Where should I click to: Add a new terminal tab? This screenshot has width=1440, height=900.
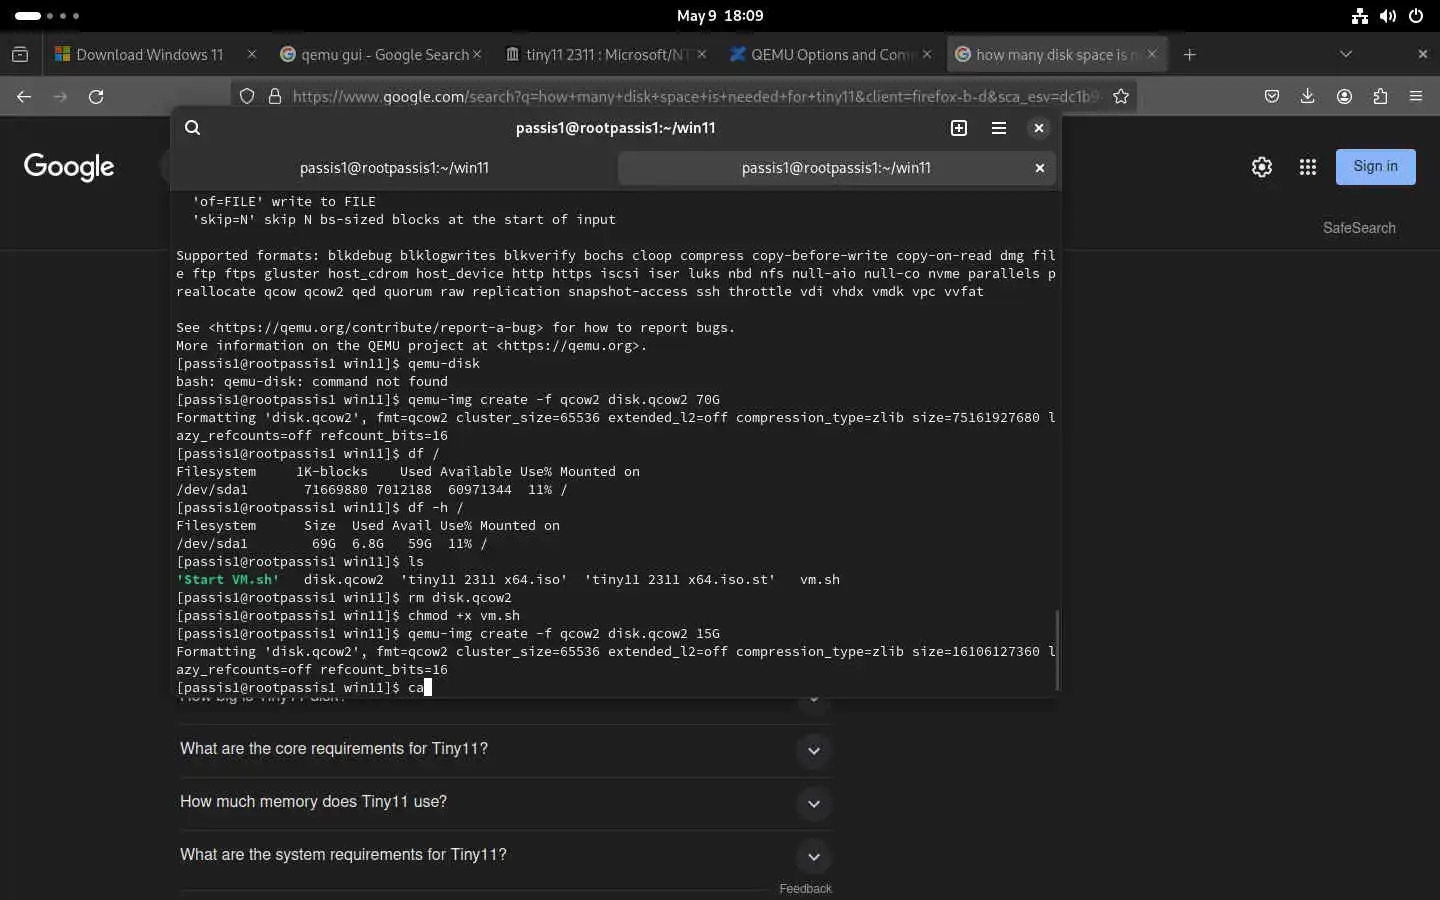[x=959, y=128]
